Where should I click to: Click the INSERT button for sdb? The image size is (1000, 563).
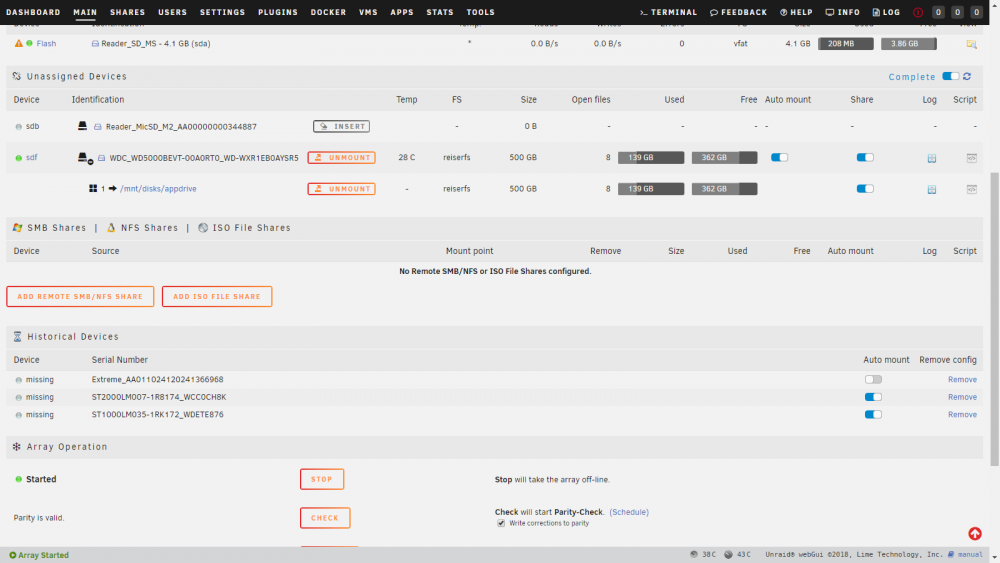coord(341,126)
